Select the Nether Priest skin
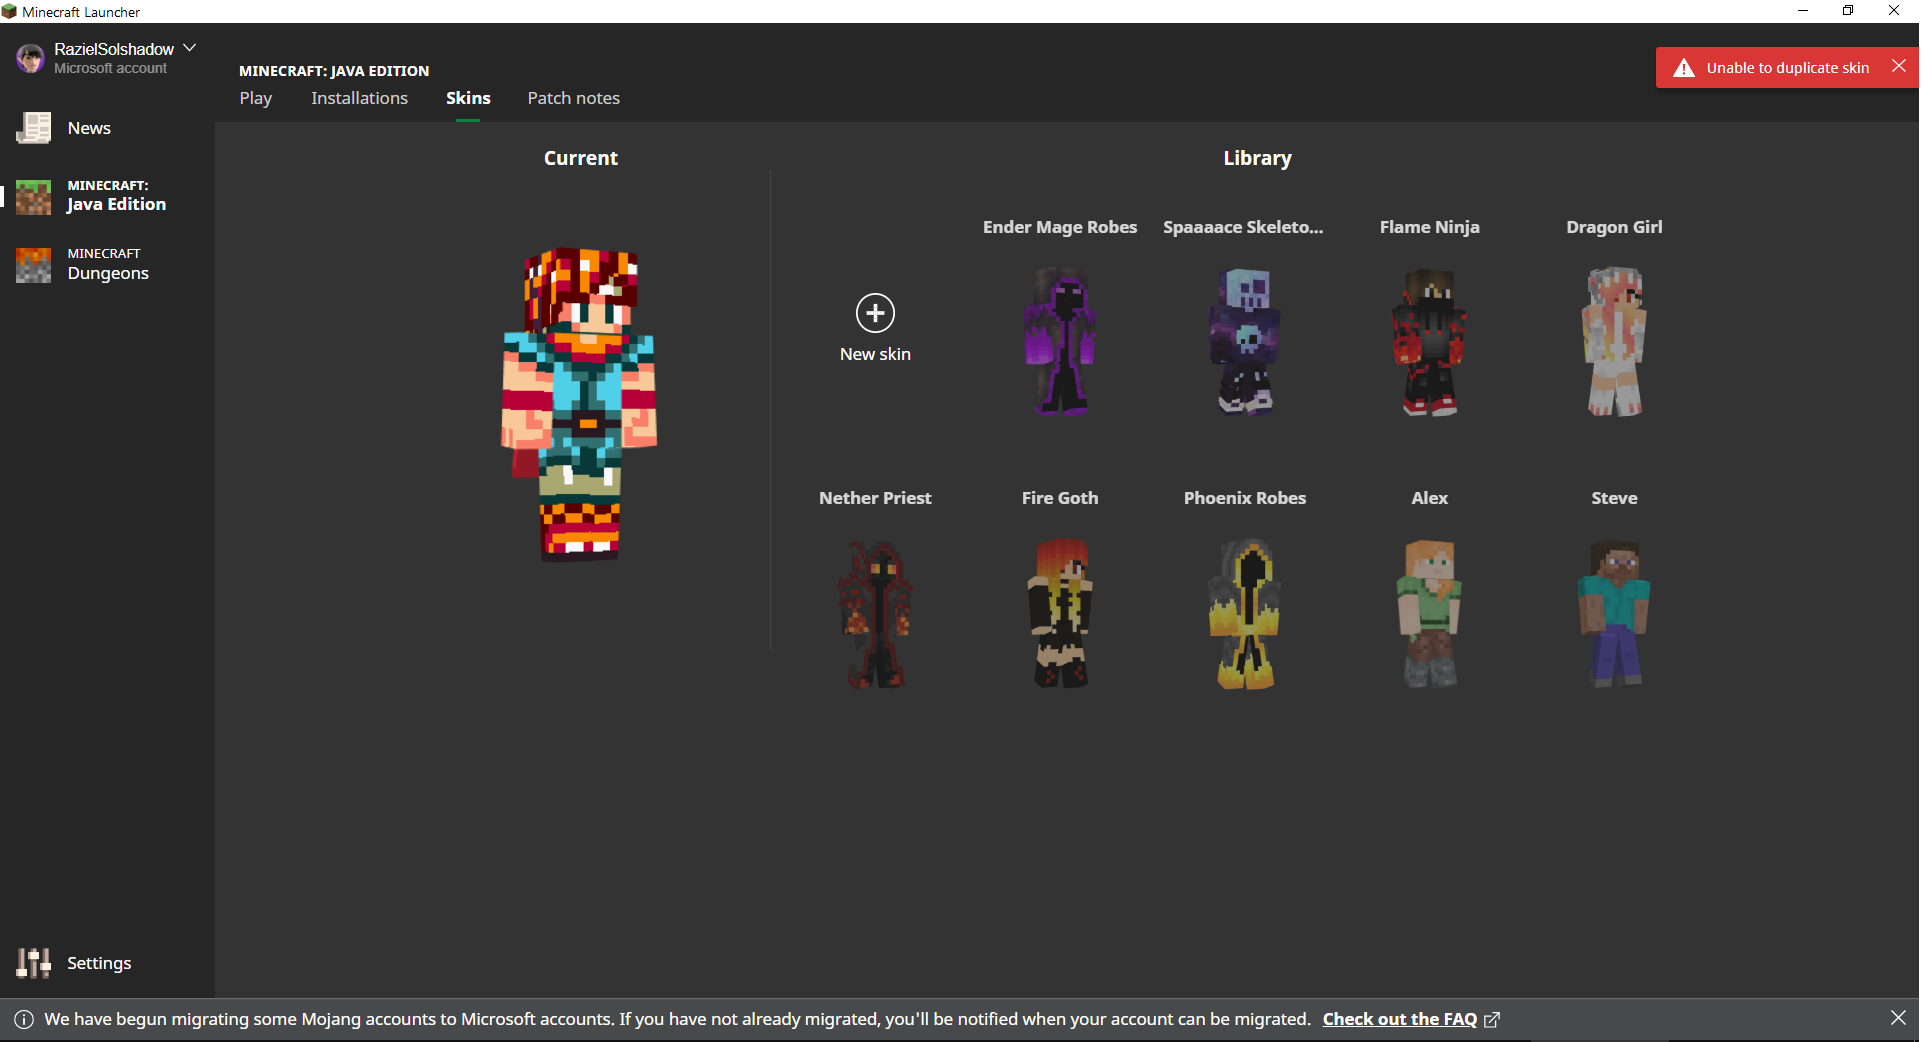 [x=875, y=613]
